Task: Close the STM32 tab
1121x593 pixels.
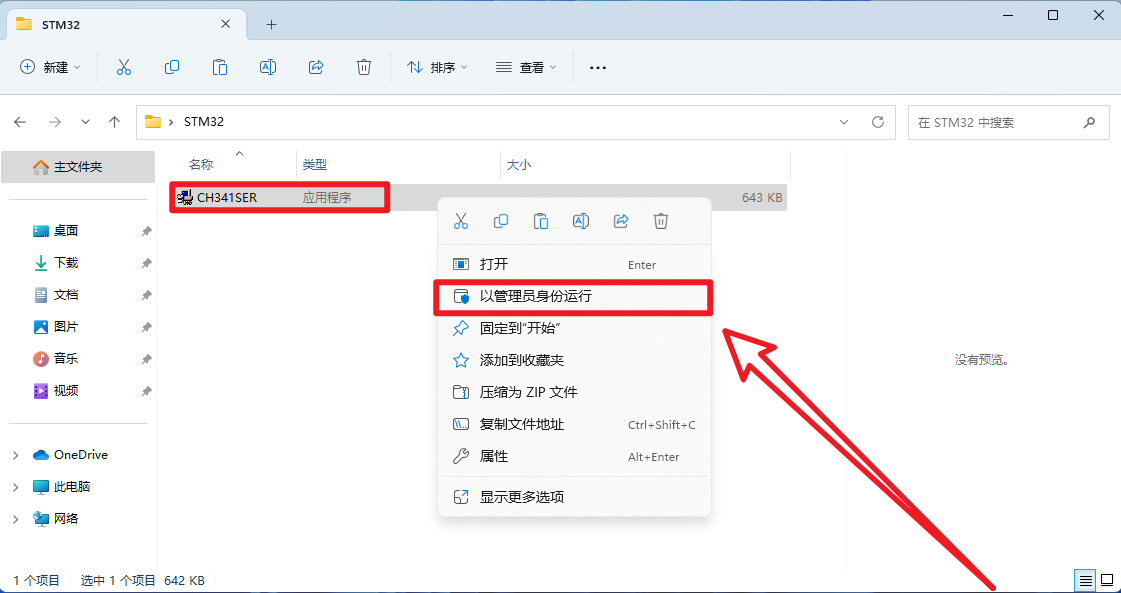Action: pos(226,24)
